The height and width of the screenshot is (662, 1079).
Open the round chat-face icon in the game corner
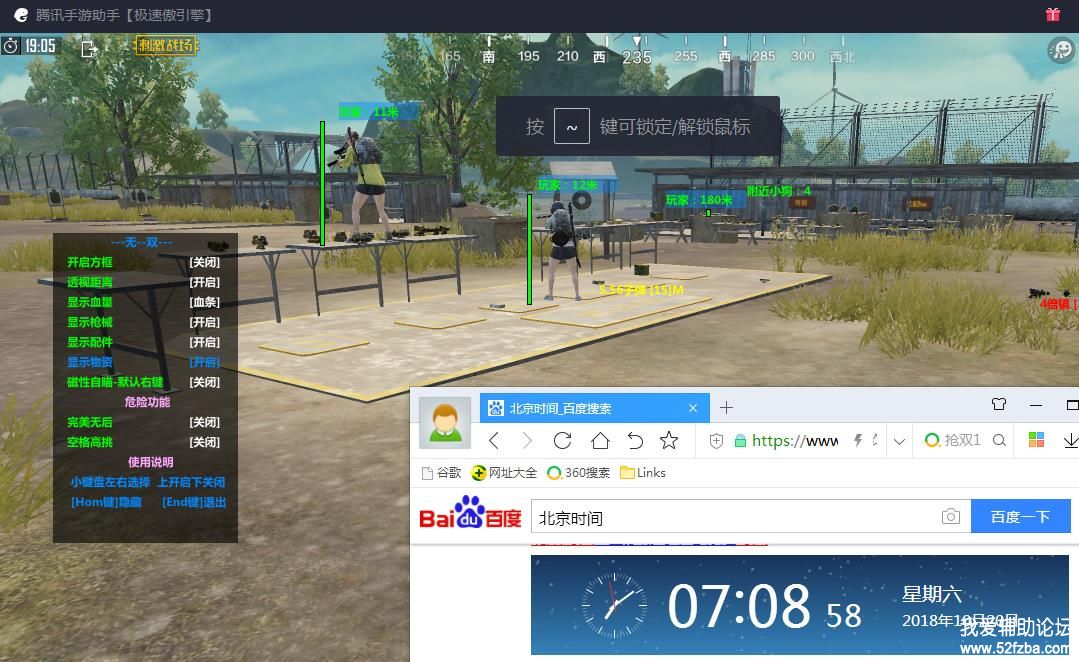[1060, 50]
